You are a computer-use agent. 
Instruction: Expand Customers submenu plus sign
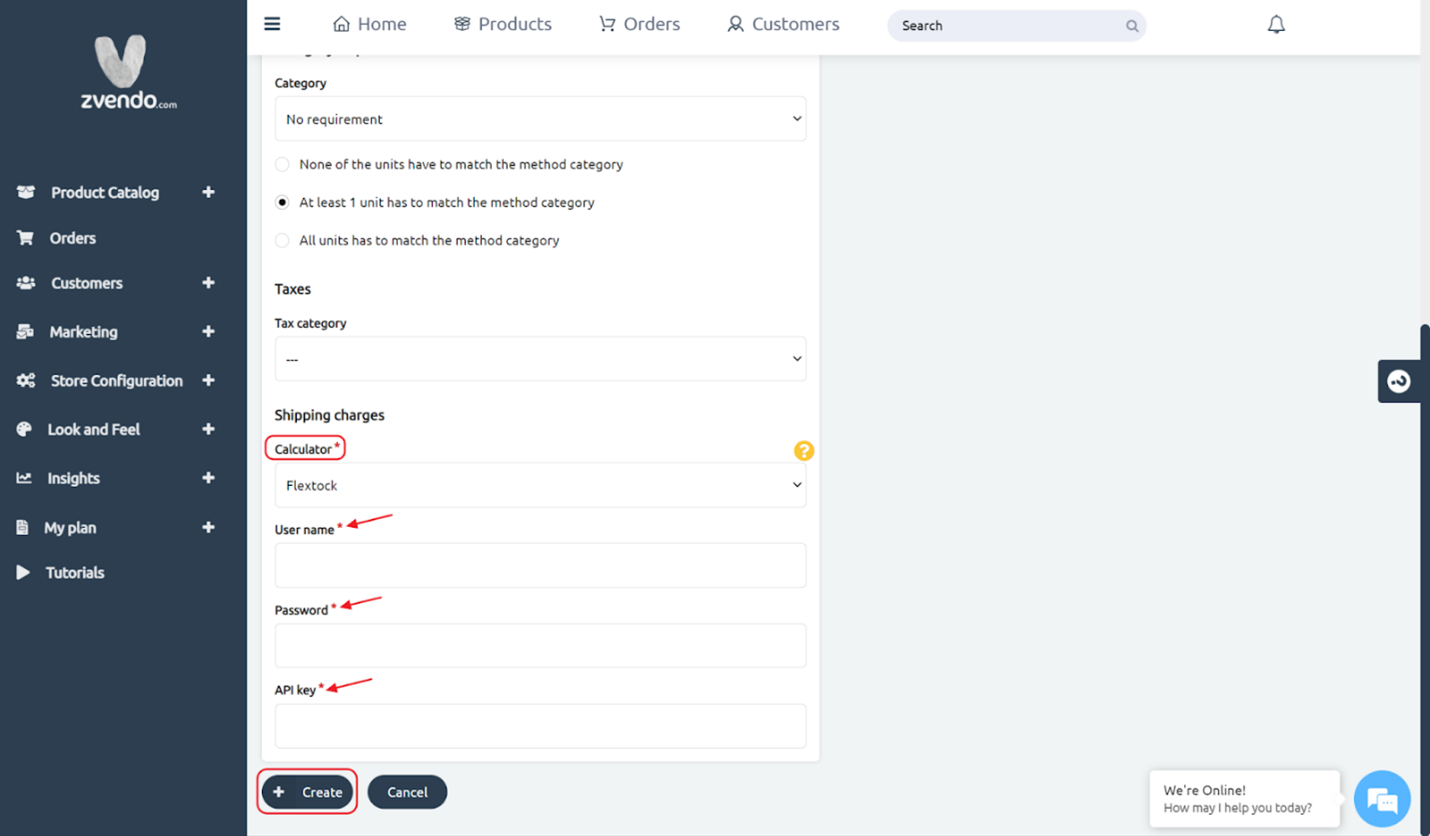pos(208,283)
